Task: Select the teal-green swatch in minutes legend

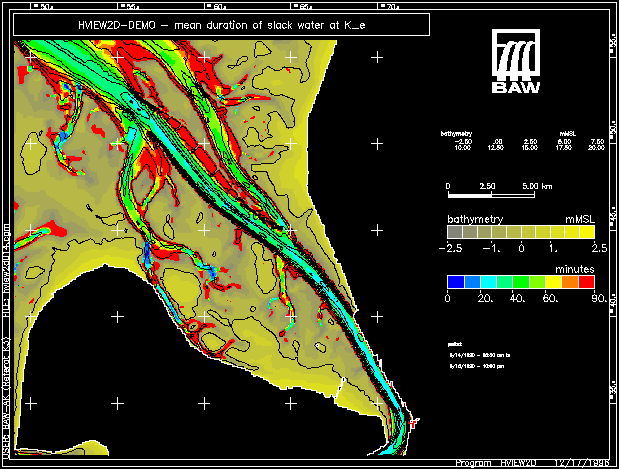Action: click(x=505, y=282)
